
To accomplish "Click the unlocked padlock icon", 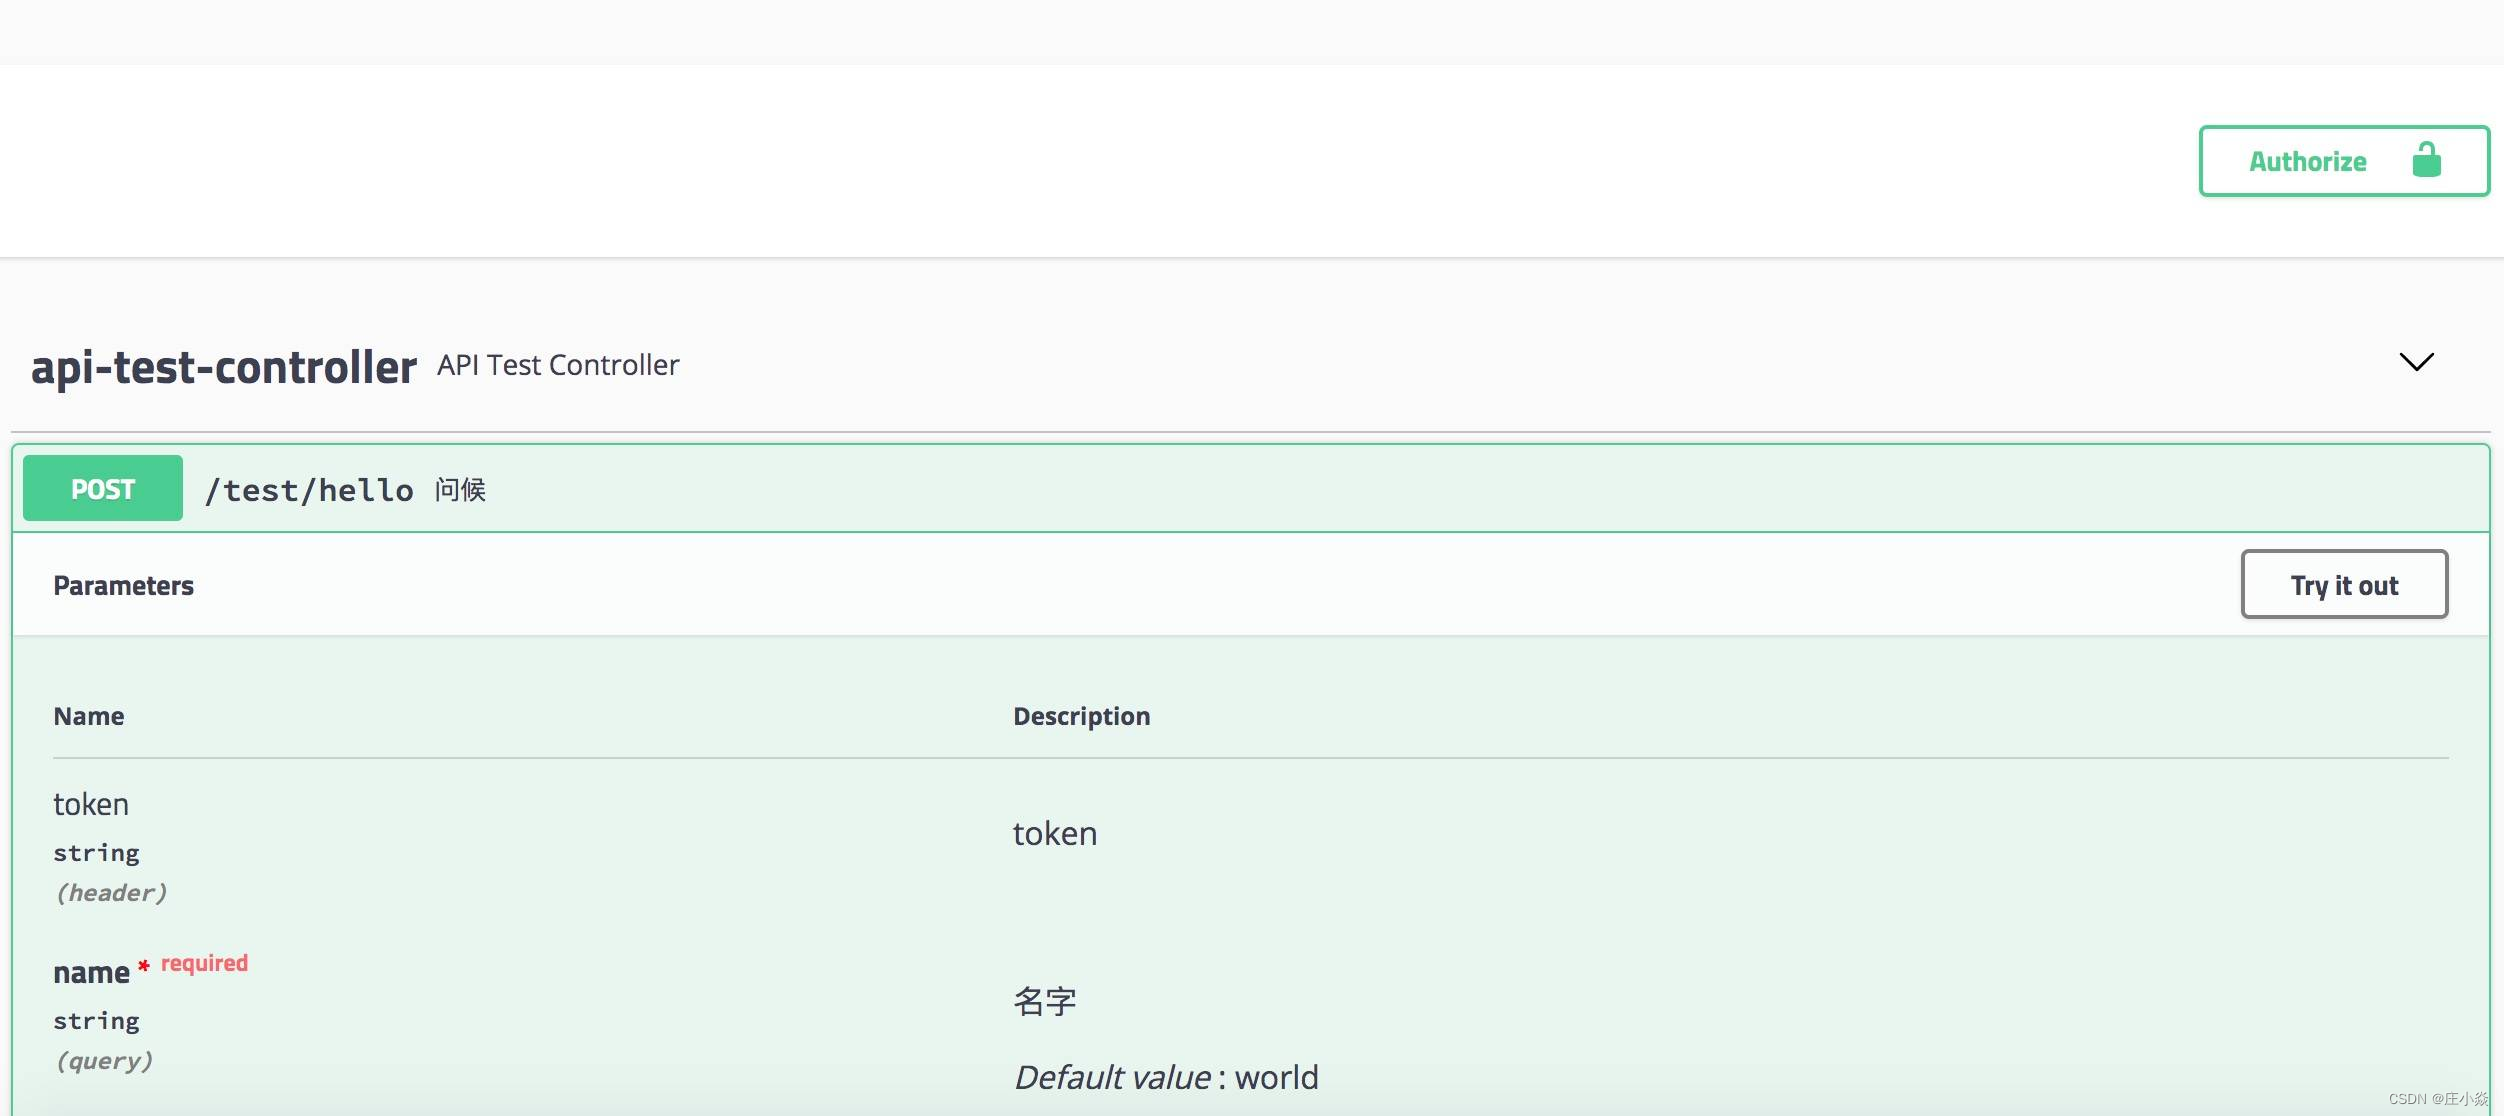I will point(2426,160).
